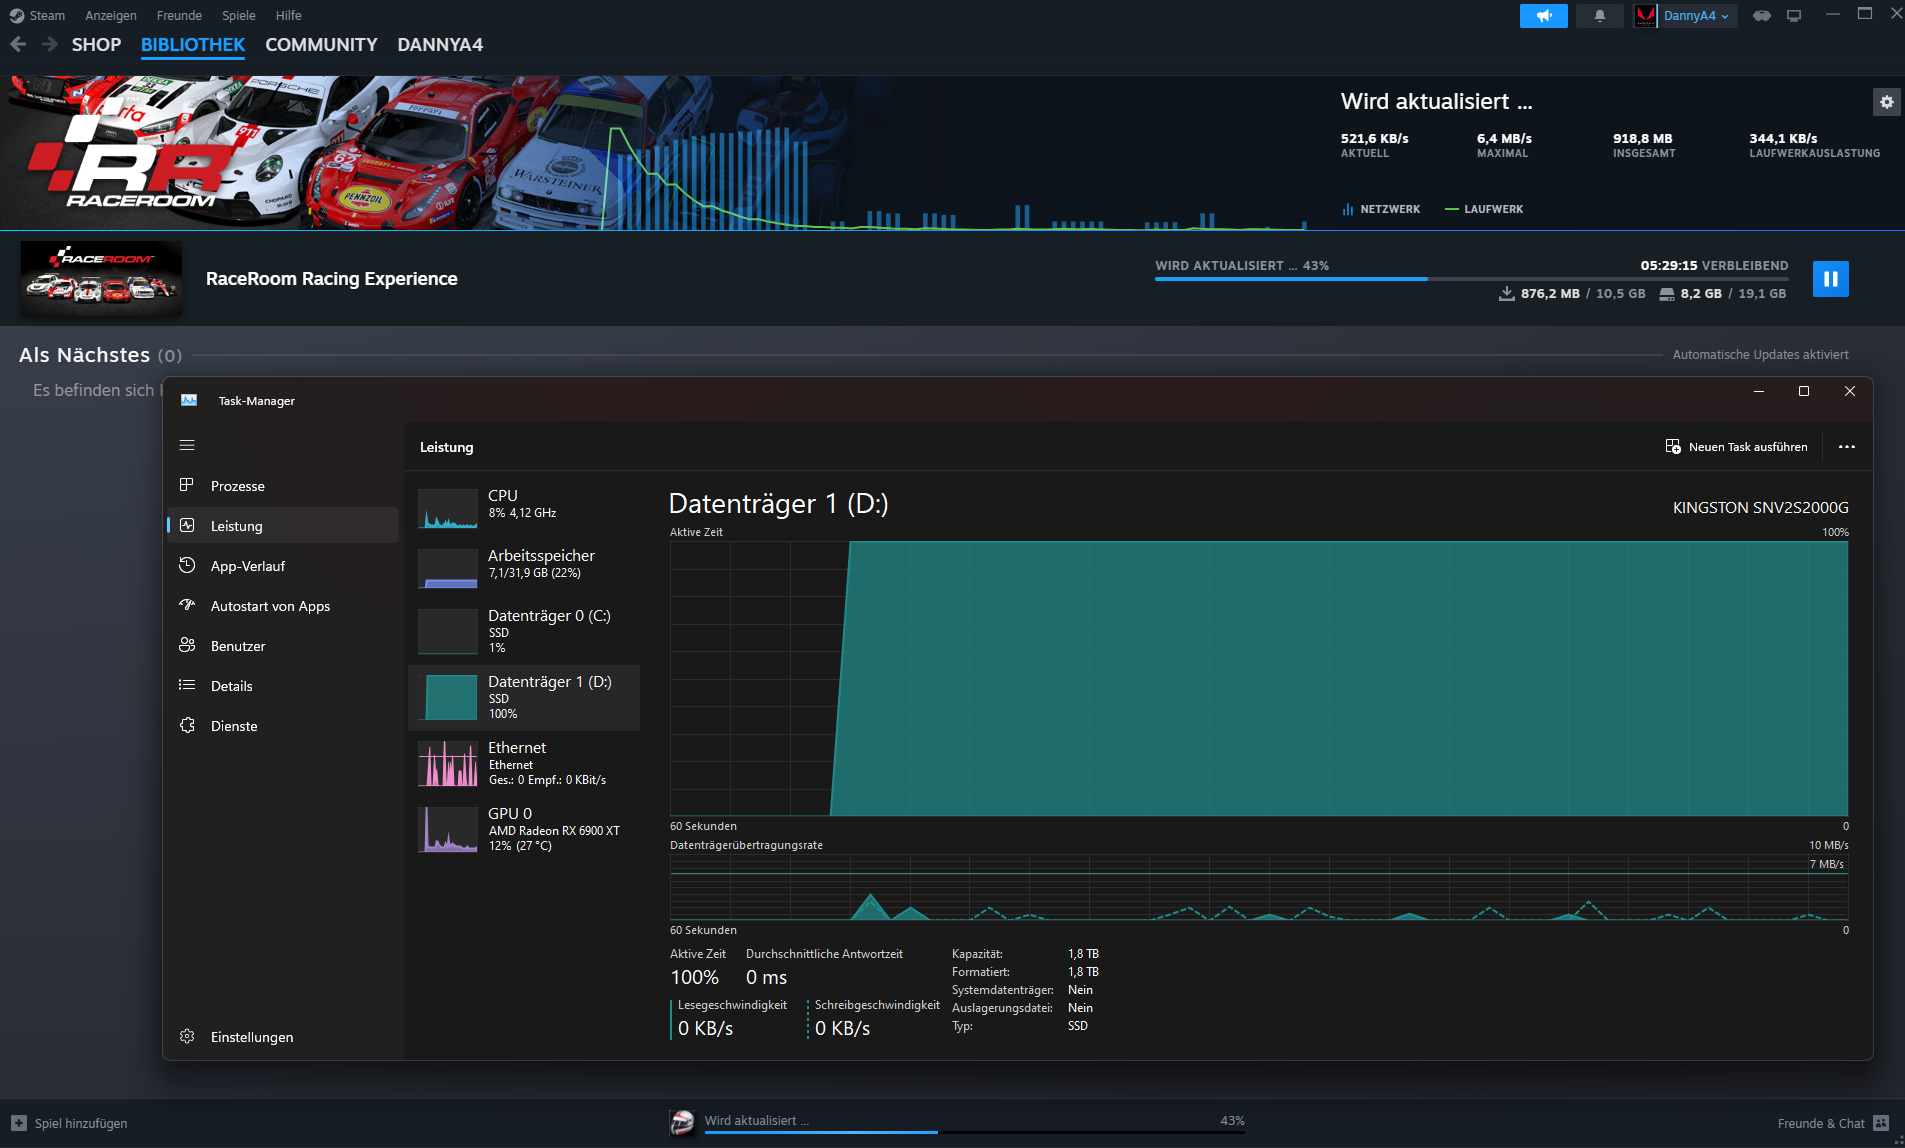
Task: Pause the RaceRoom download
Action: coord(1830,279)
